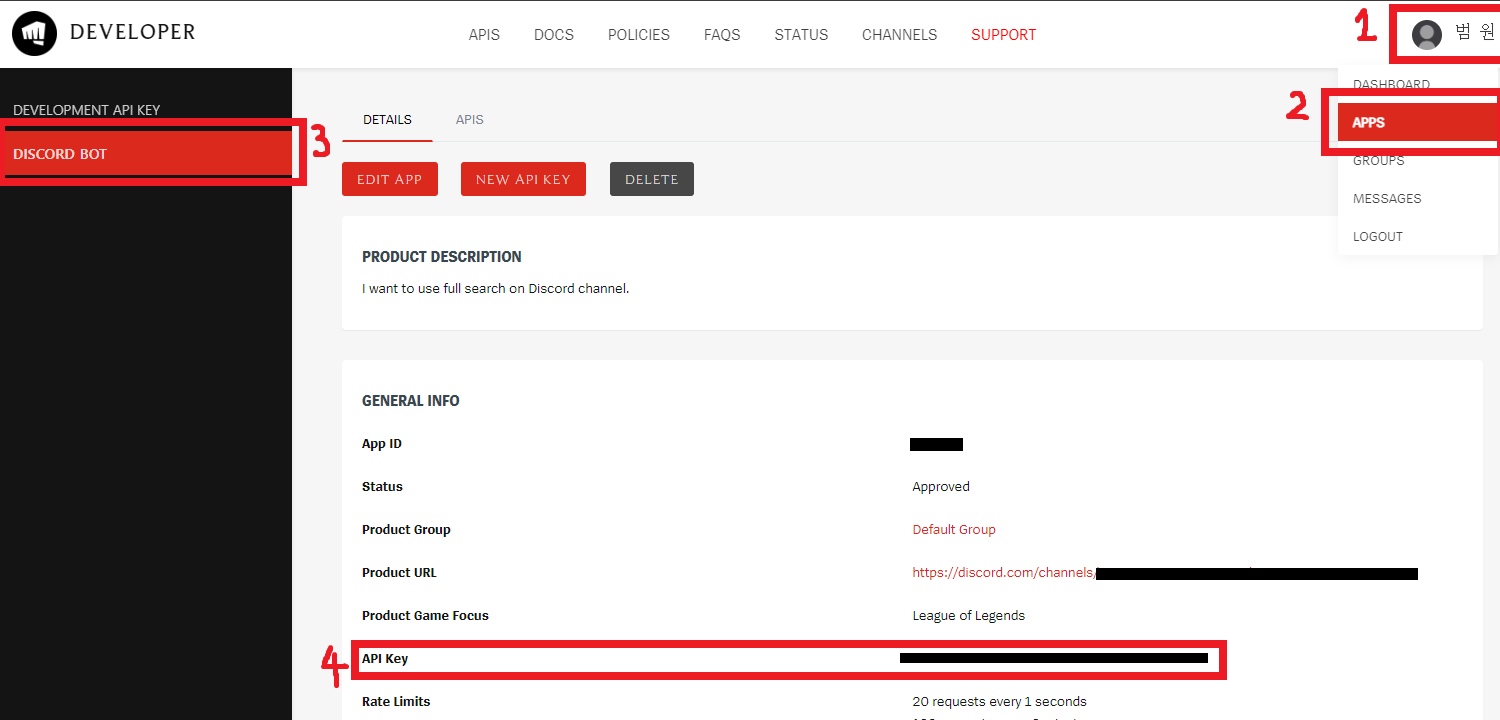The height and width of the screenshot is (720, 1500).
Task: Check the STATUS page in header
Action: 801,35
